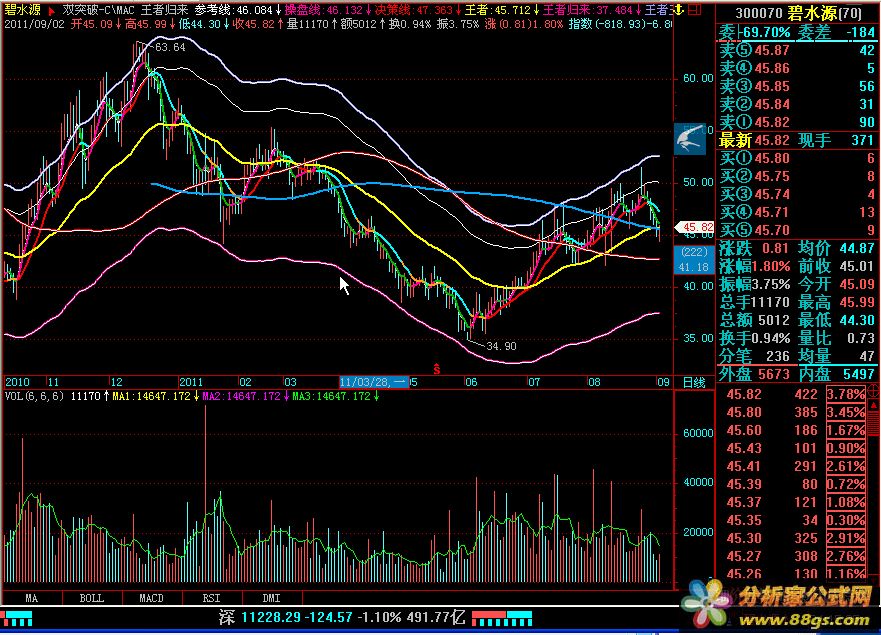
Task: Select the 买① 45.80 bid row
Action: coord(797,158)
